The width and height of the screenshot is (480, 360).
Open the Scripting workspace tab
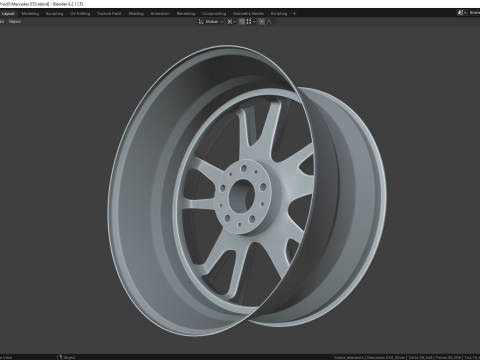[279, 14]
